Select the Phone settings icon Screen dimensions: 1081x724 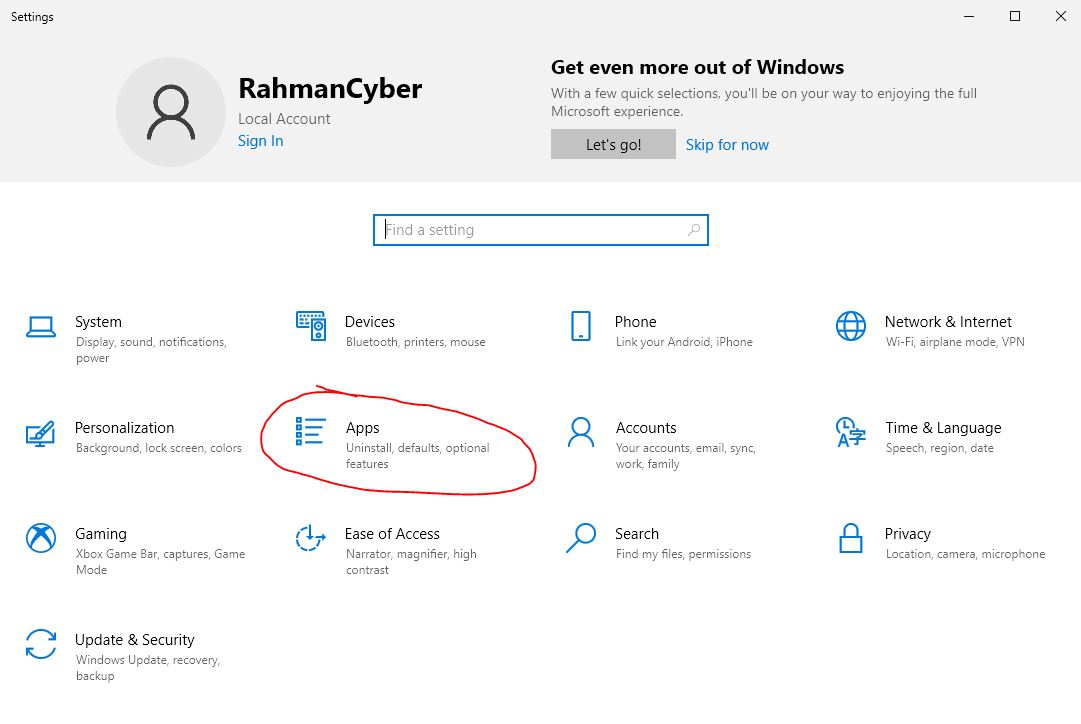coord(580,325)
